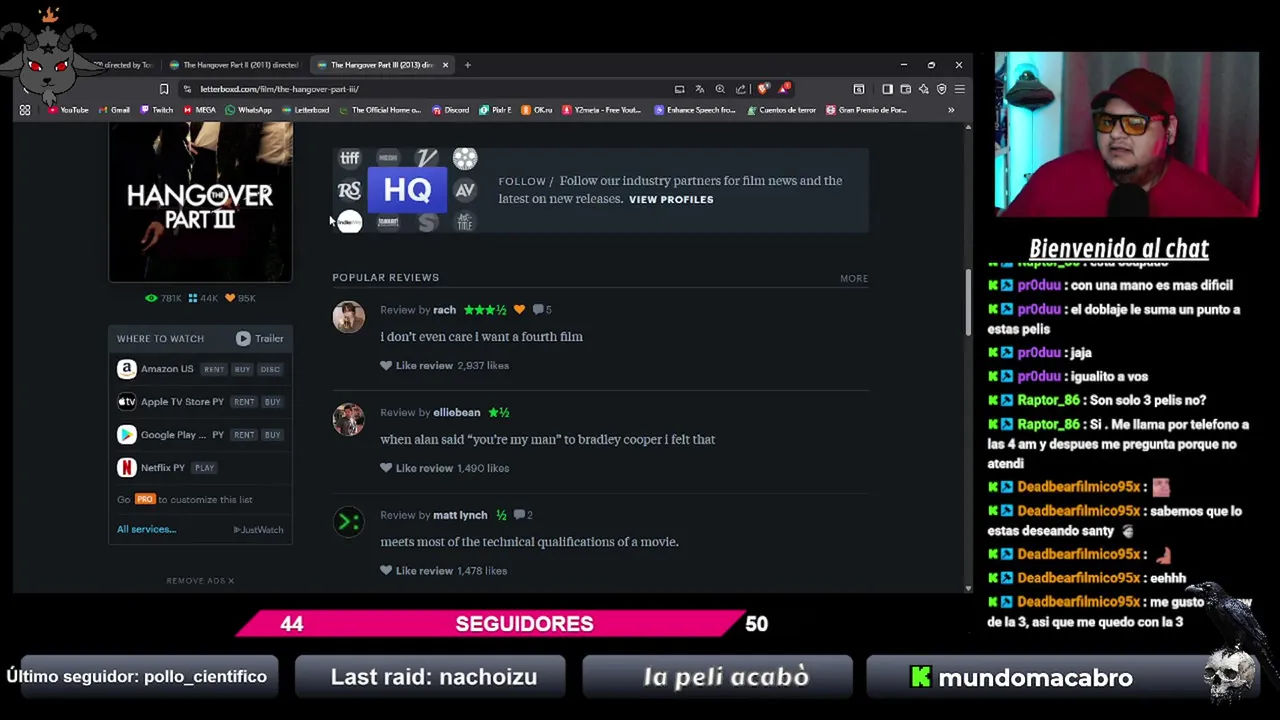Viewport: 1280px width, 720px height.
Task: Open the Pixlr E bookmark
Action: pyautogui.click(x=495, y=110)
